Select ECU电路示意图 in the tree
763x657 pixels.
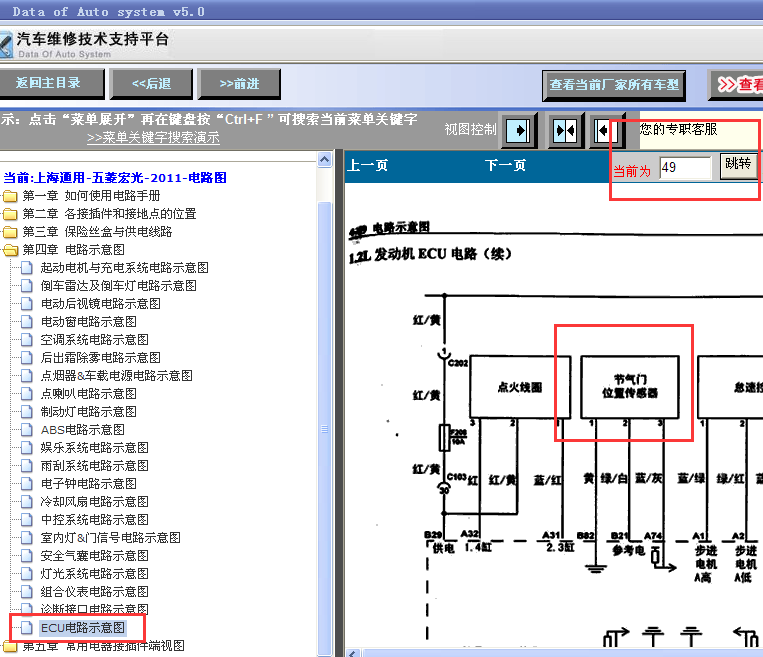(x=82, y=628)
